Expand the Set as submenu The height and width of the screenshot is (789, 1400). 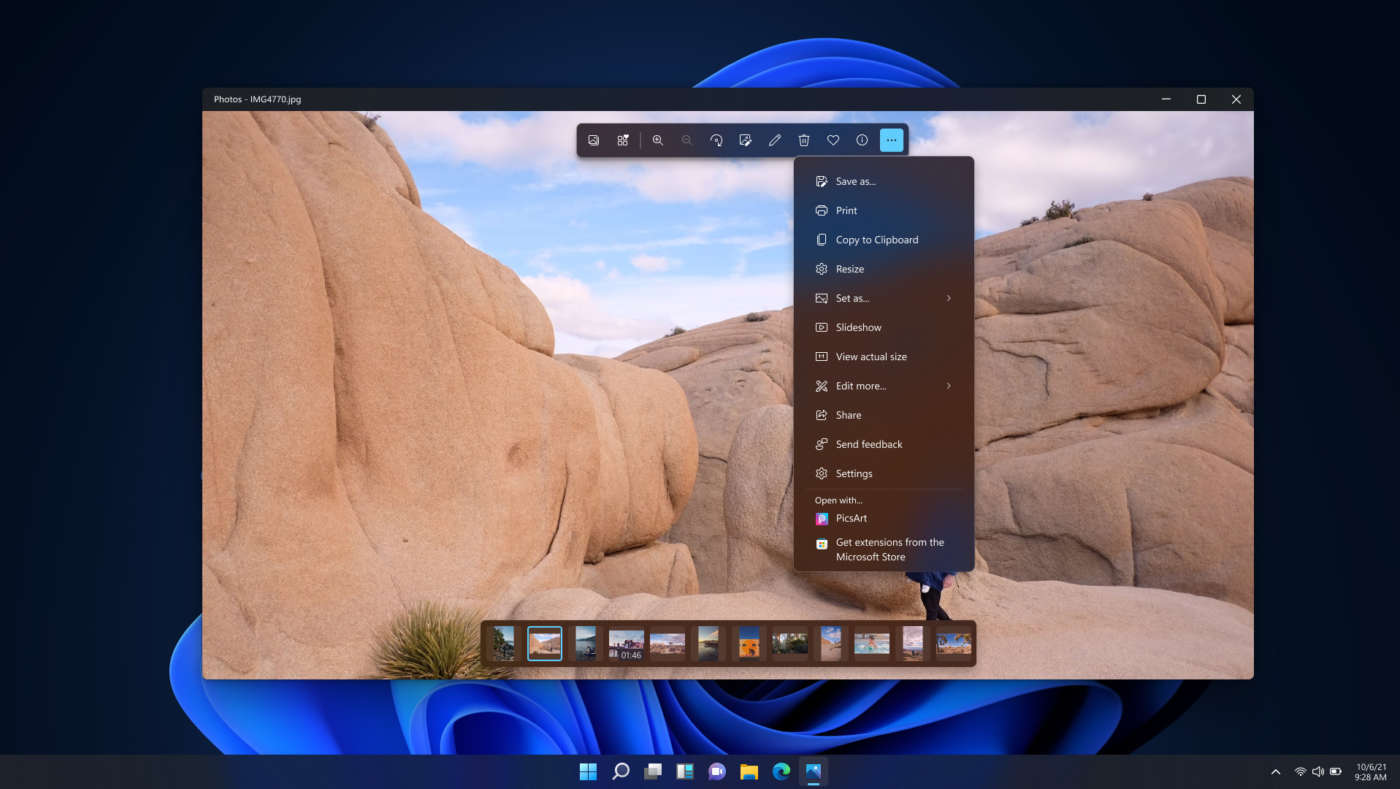pos(884,298)
